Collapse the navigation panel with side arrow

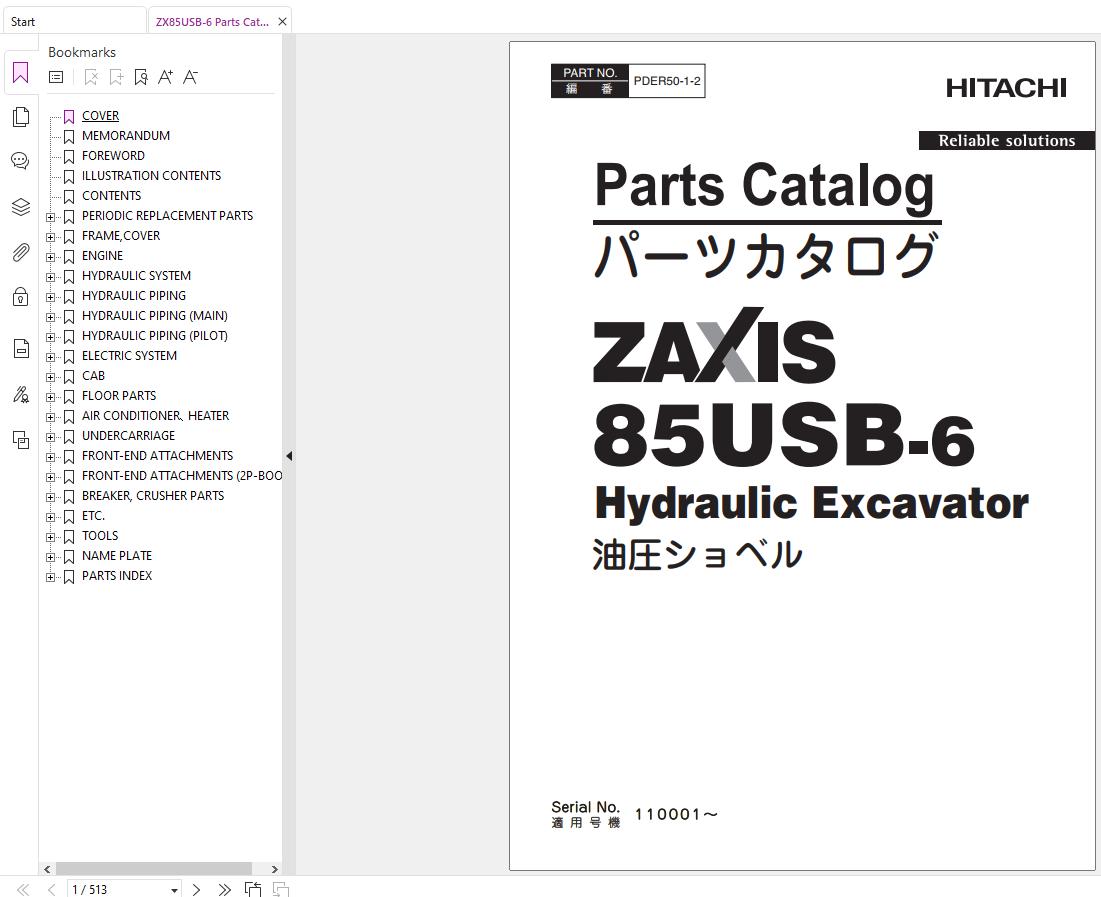pyautogui.click(x=289, y=456)
